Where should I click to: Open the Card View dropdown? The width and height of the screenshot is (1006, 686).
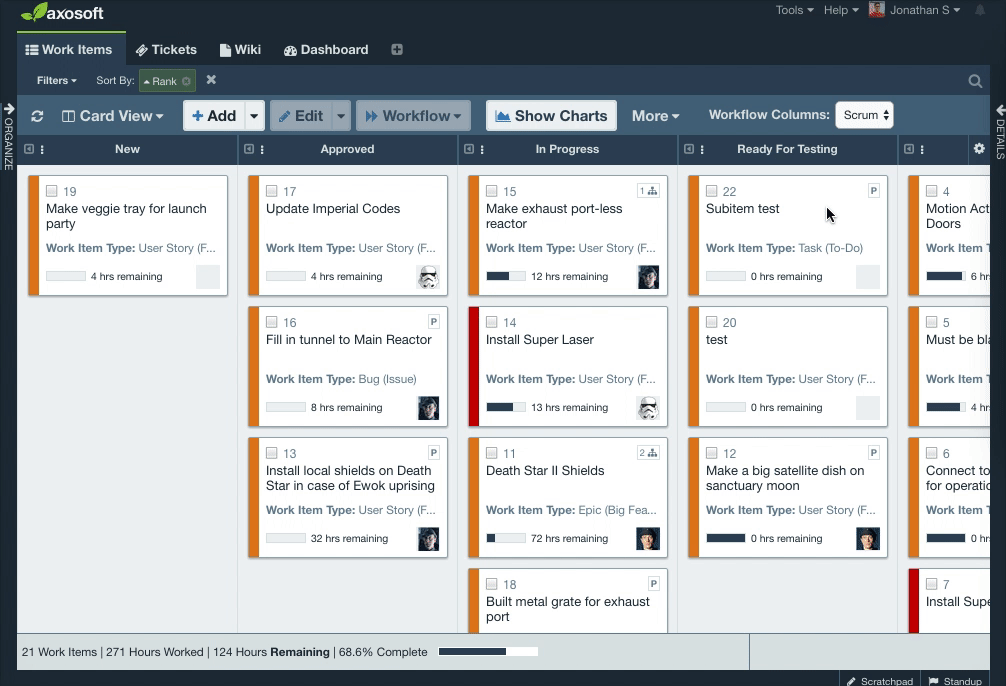112,116
